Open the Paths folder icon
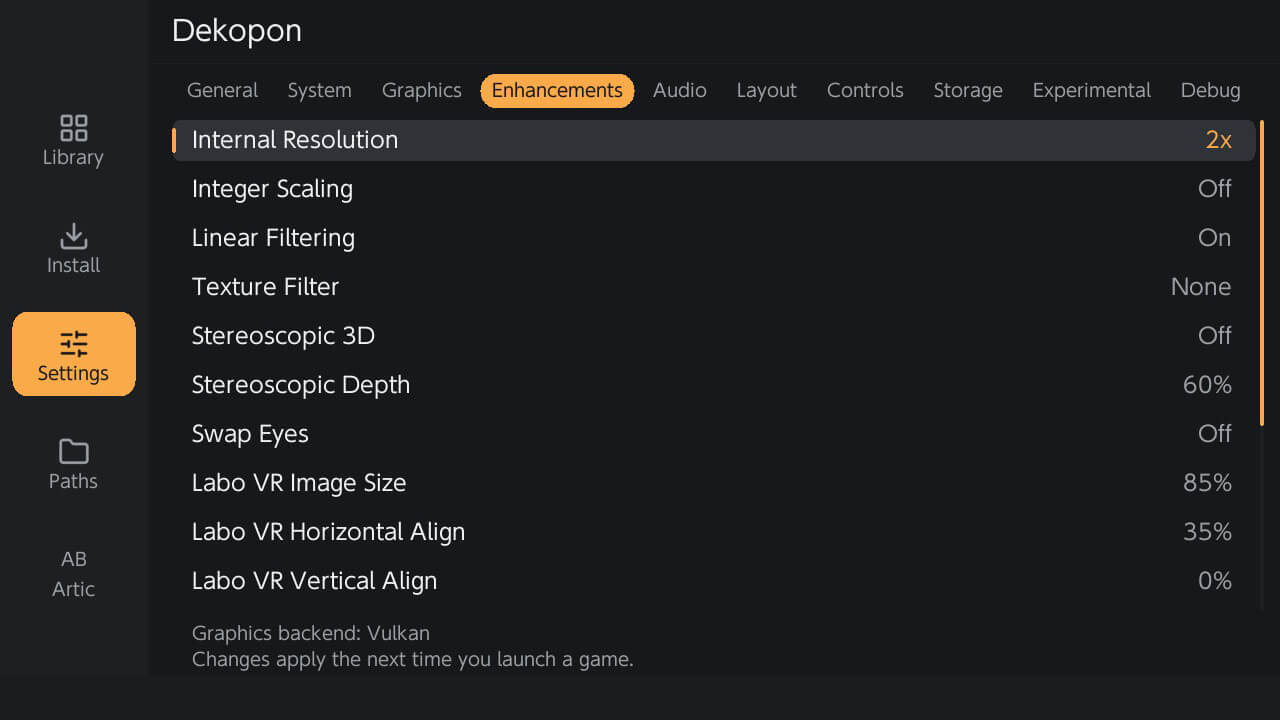 [x=73, y=452]
